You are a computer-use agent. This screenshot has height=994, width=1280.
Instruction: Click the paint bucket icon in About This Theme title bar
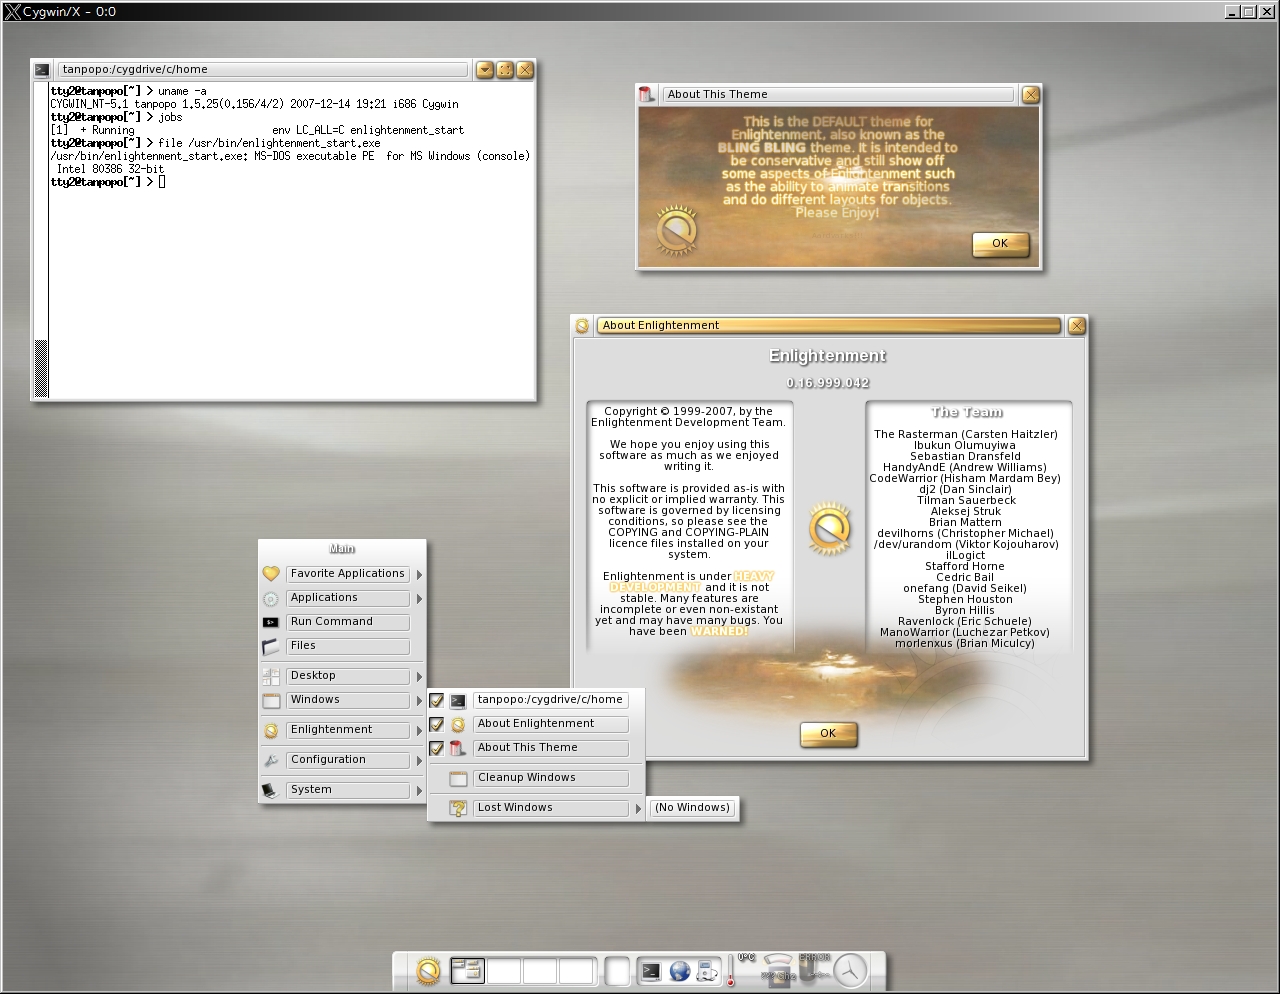pos(646,95)
